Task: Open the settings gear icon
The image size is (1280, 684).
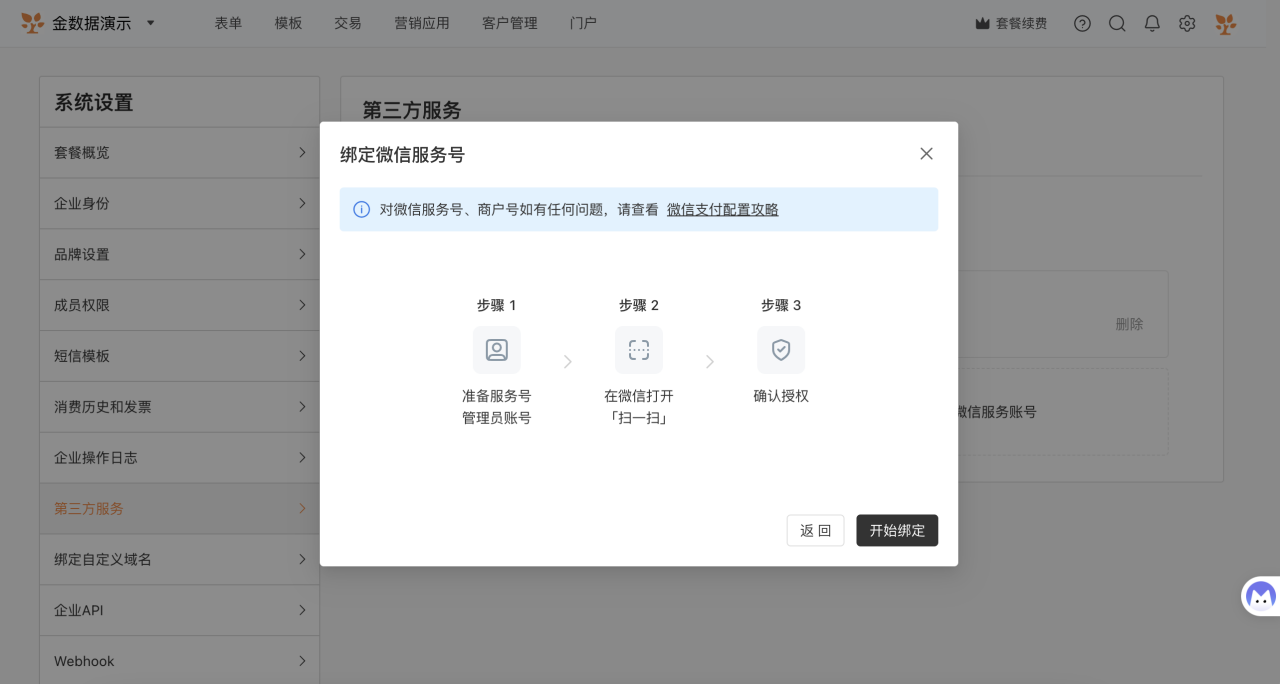Action: 1187,23
